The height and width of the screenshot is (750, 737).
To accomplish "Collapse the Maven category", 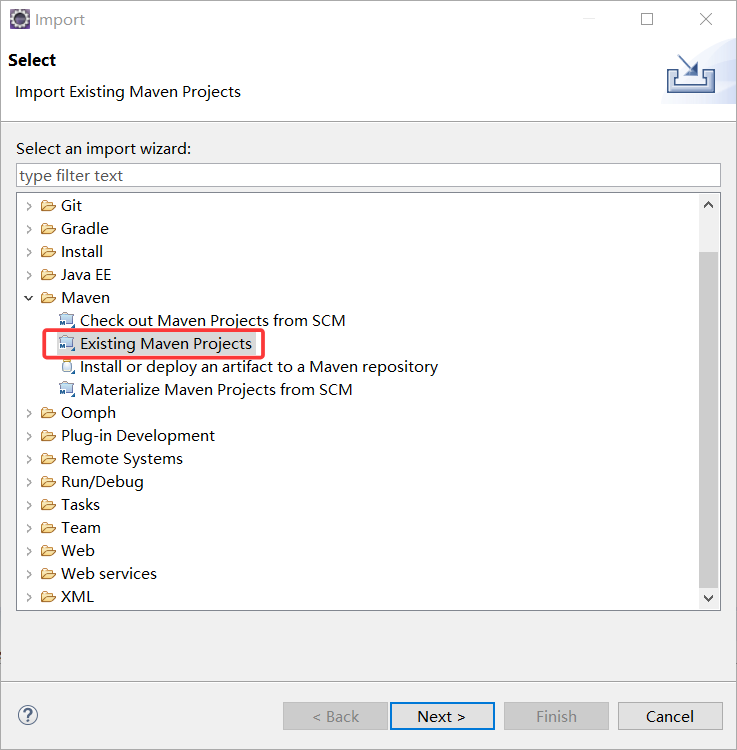I will click(x=29, y=298).
